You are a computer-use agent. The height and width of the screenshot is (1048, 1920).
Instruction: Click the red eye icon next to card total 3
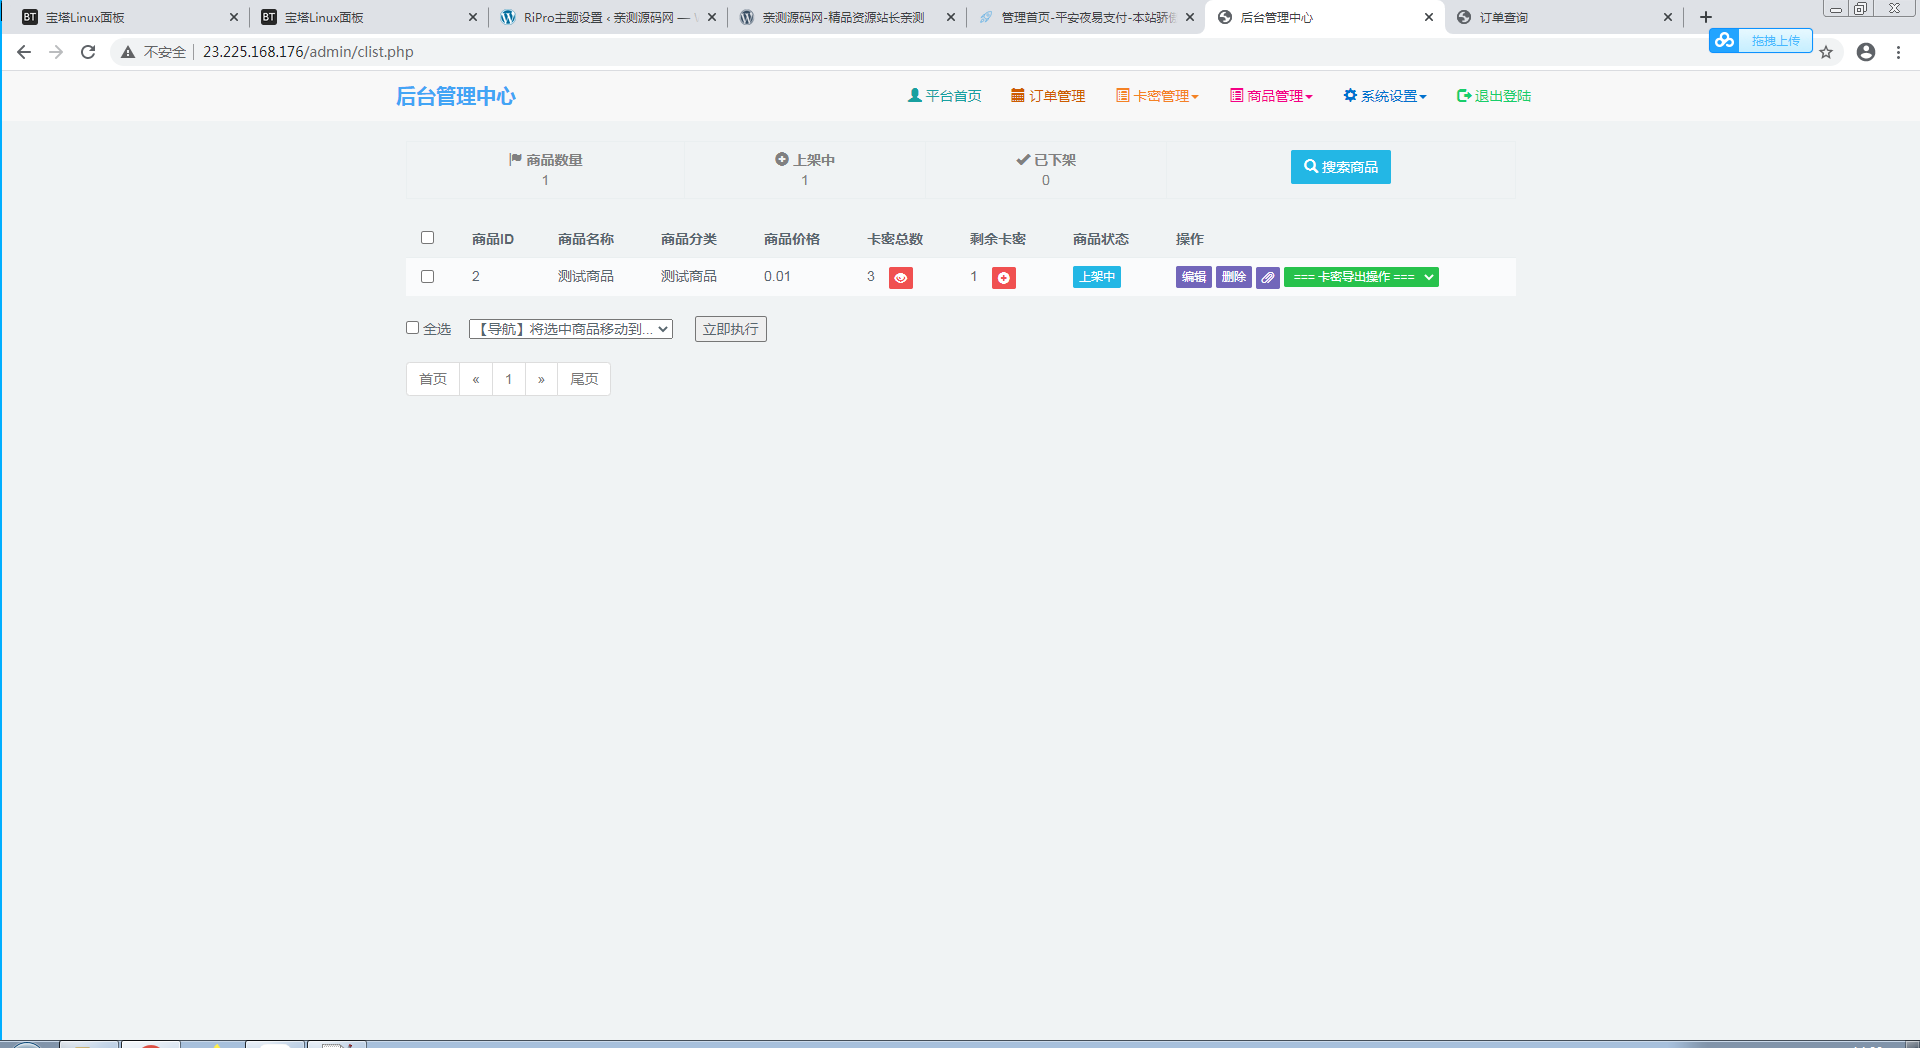click(x=900, y=278)
